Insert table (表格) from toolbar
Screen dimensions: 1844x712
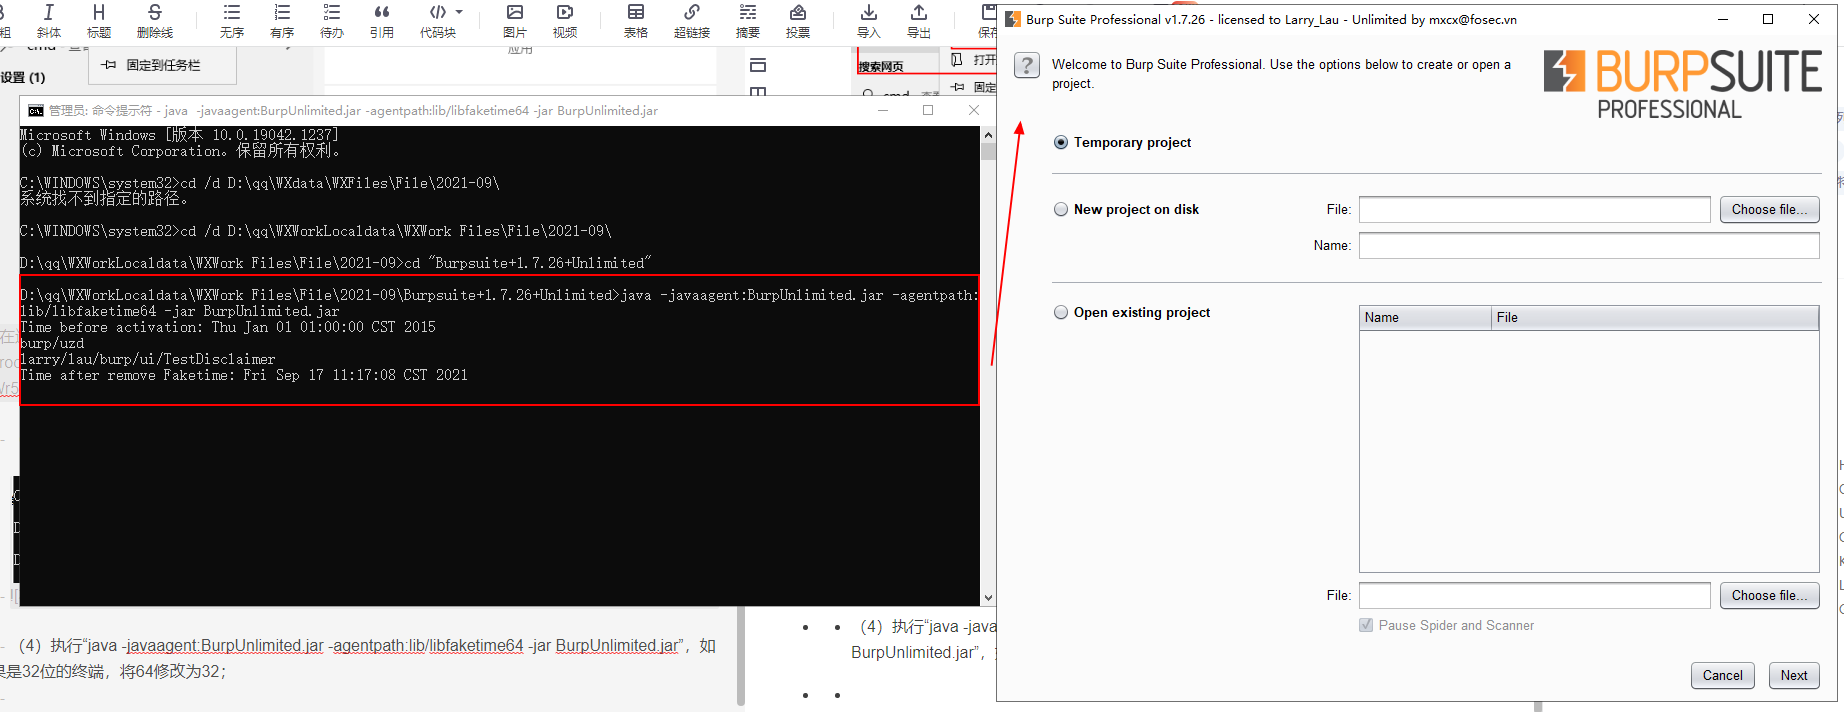(x=636, y=20)
